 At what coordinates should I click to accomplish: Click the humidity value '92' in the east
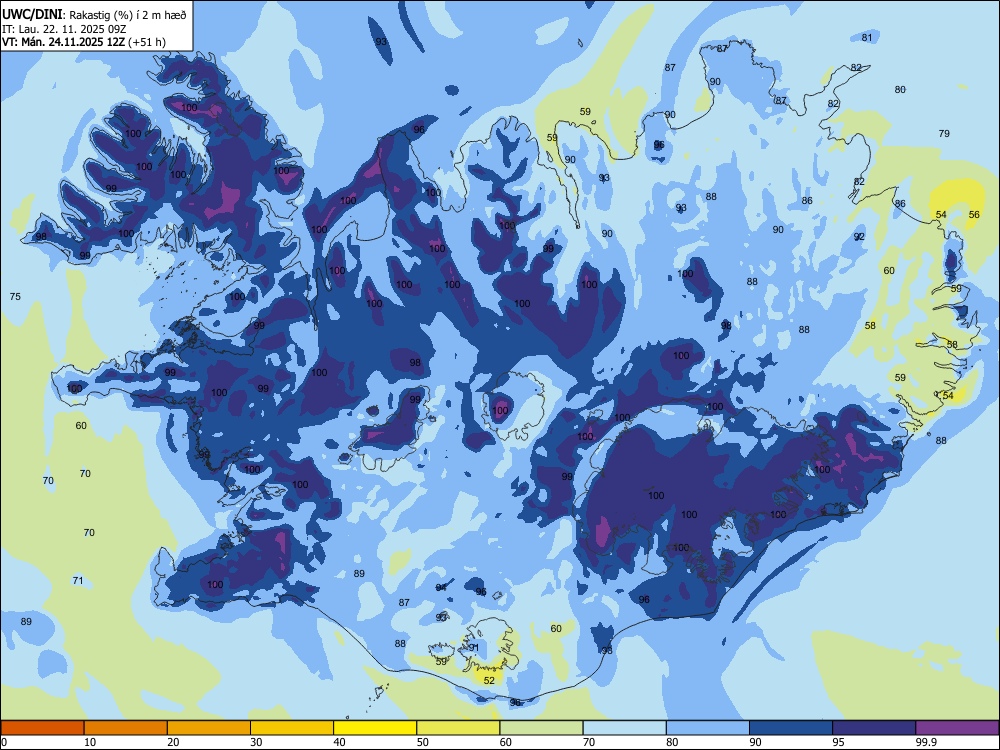pos(859,237)
